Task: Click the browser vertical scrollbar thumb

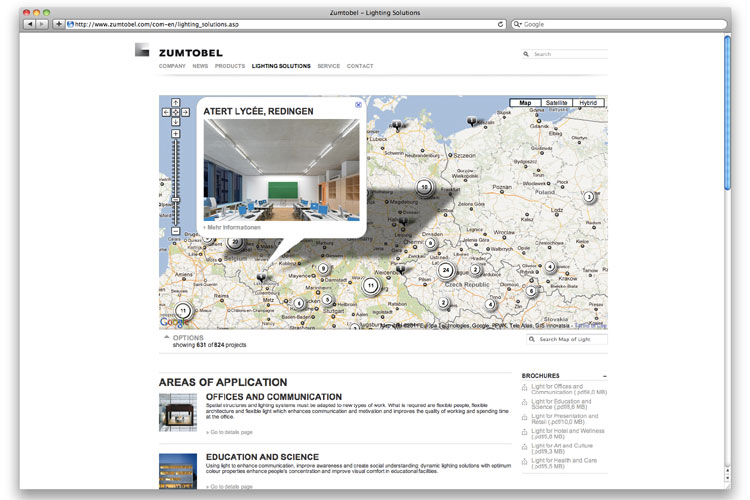Action: [727, 113]
